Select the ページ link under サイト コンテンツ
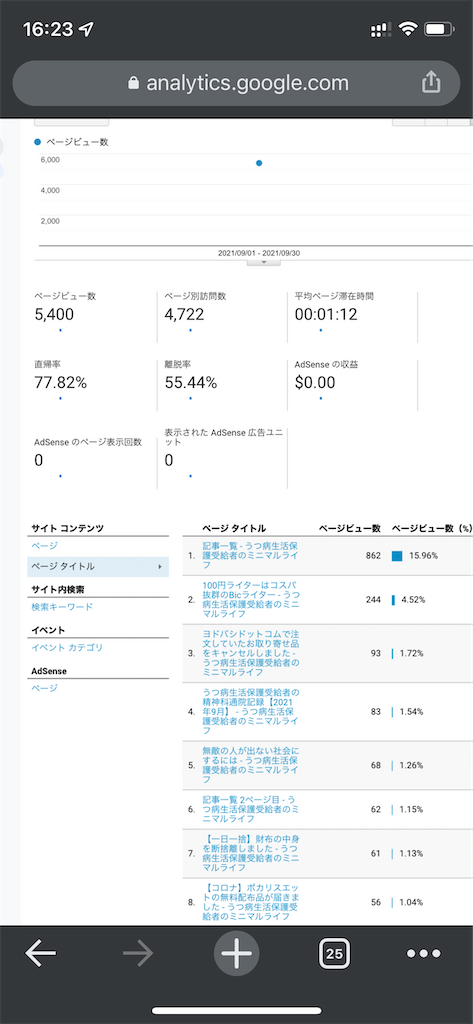This screenshot has height=1024, width=473. [x=44, y=546]
